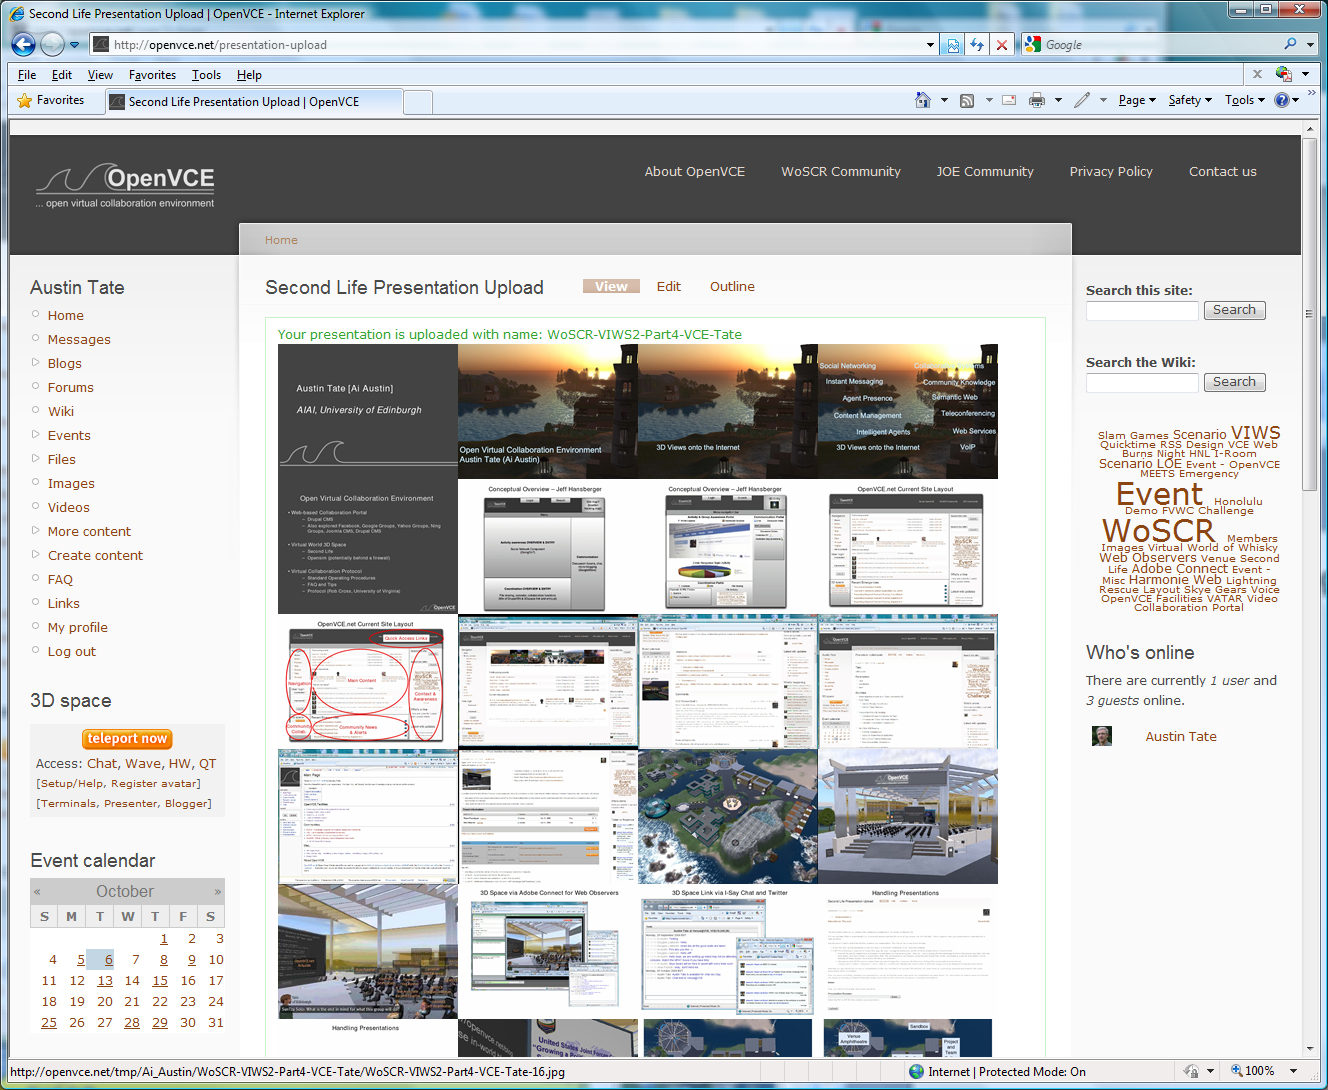Open the Page menu dropdown
The height and width of the screenshot is (1090, 1328).
pyautogui.click(x=1137, y=100)
